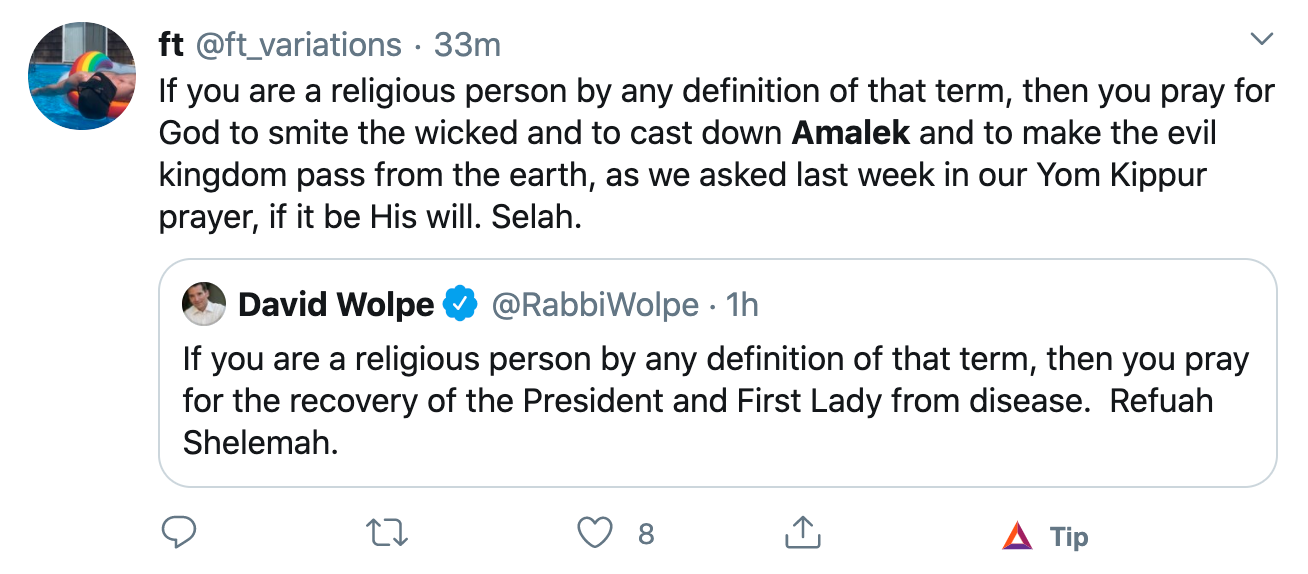The width and height of the screenshot is (1308, 574).
Task: Click the quoted tweet's 1h timestamp
Action: pyautogui.click(x=740, y=304)
